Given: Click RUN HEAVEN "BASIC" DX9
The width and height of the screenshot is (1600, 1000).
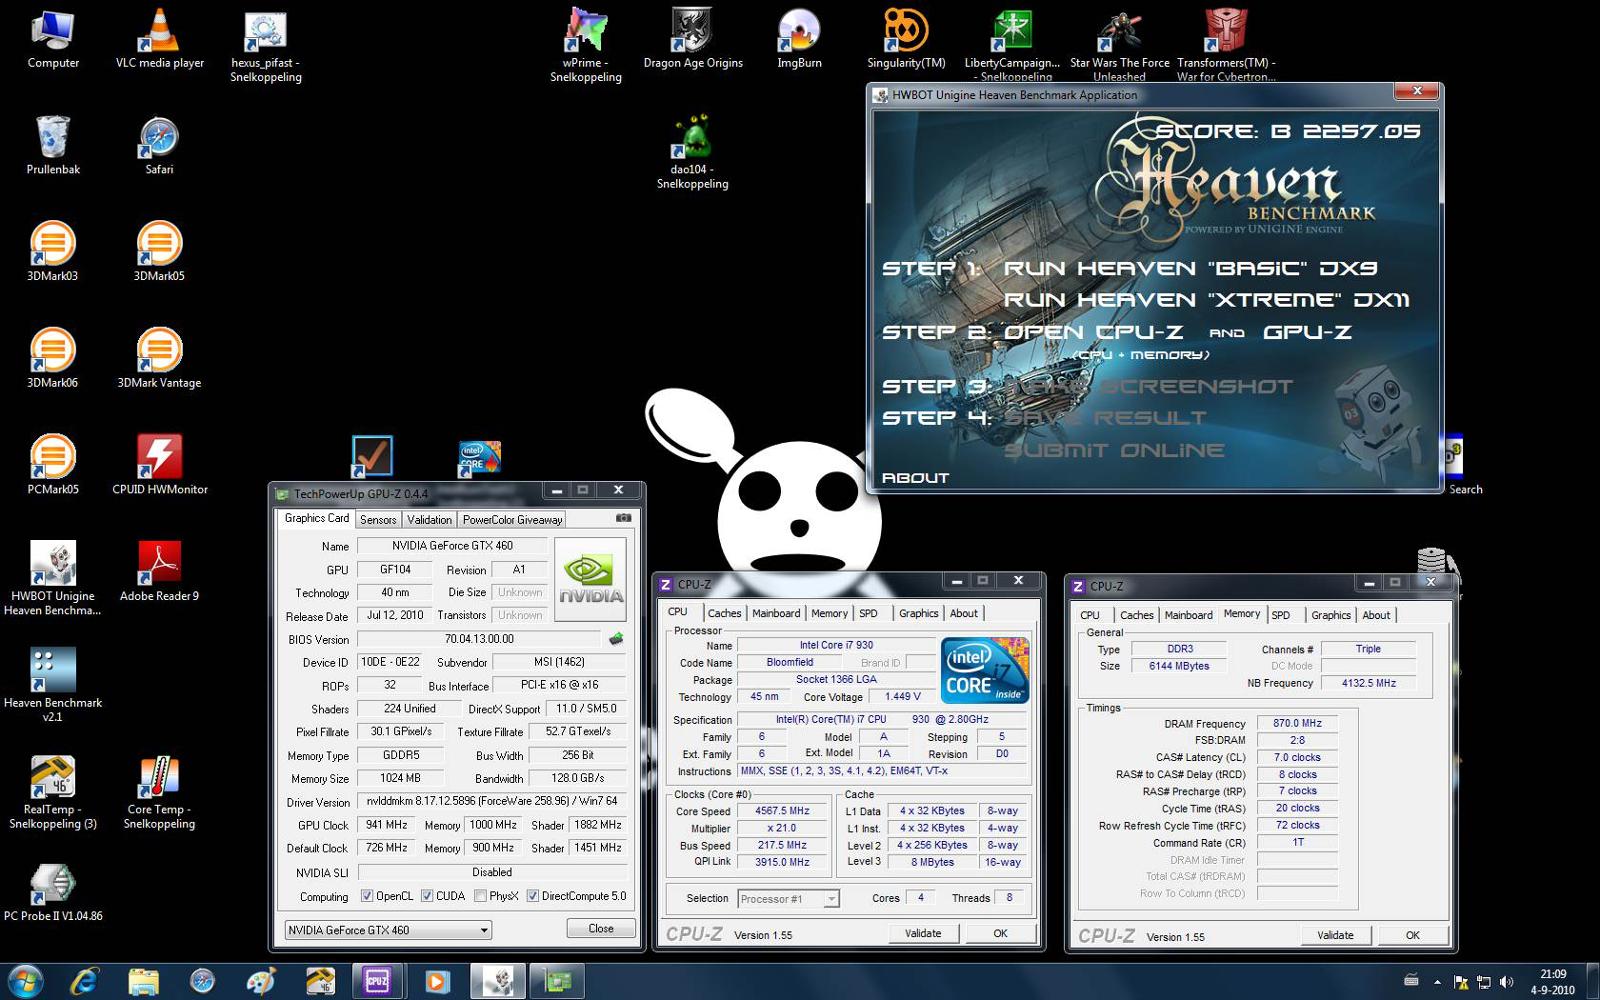Looking at the screenshot, I should click(1190, 268).
